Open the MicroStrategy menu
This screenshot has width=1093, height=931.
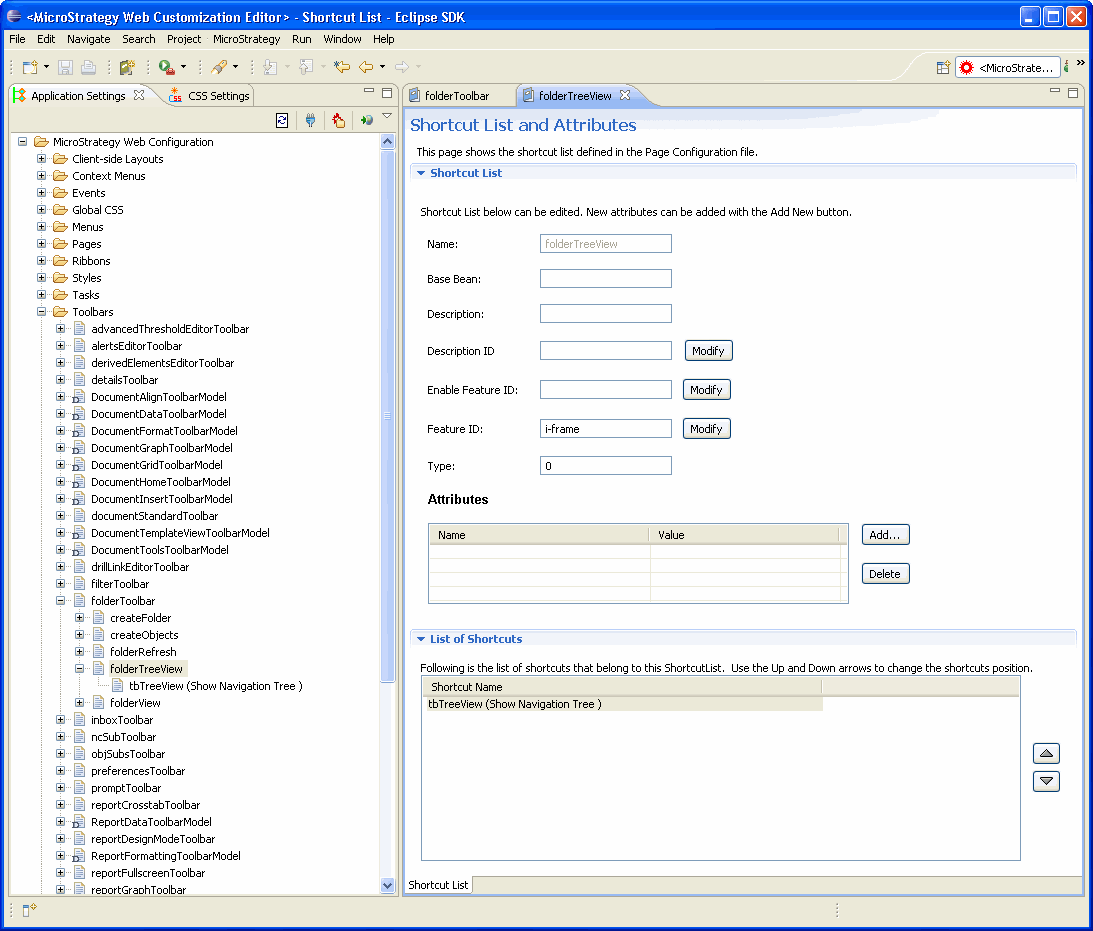(x=246, y=39)
